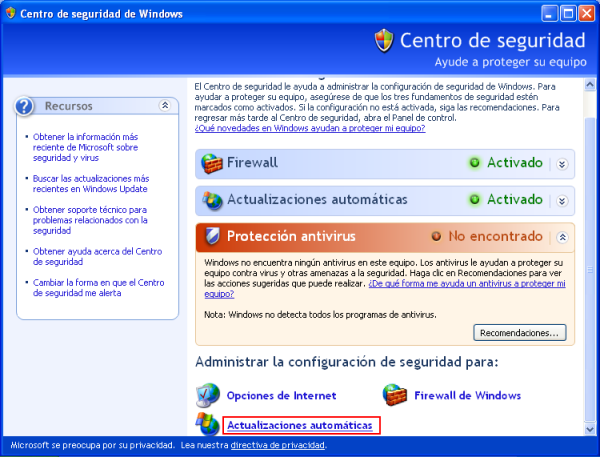Collapse the Recursos panel
This screenshot has height=457, width=600.
164,105
